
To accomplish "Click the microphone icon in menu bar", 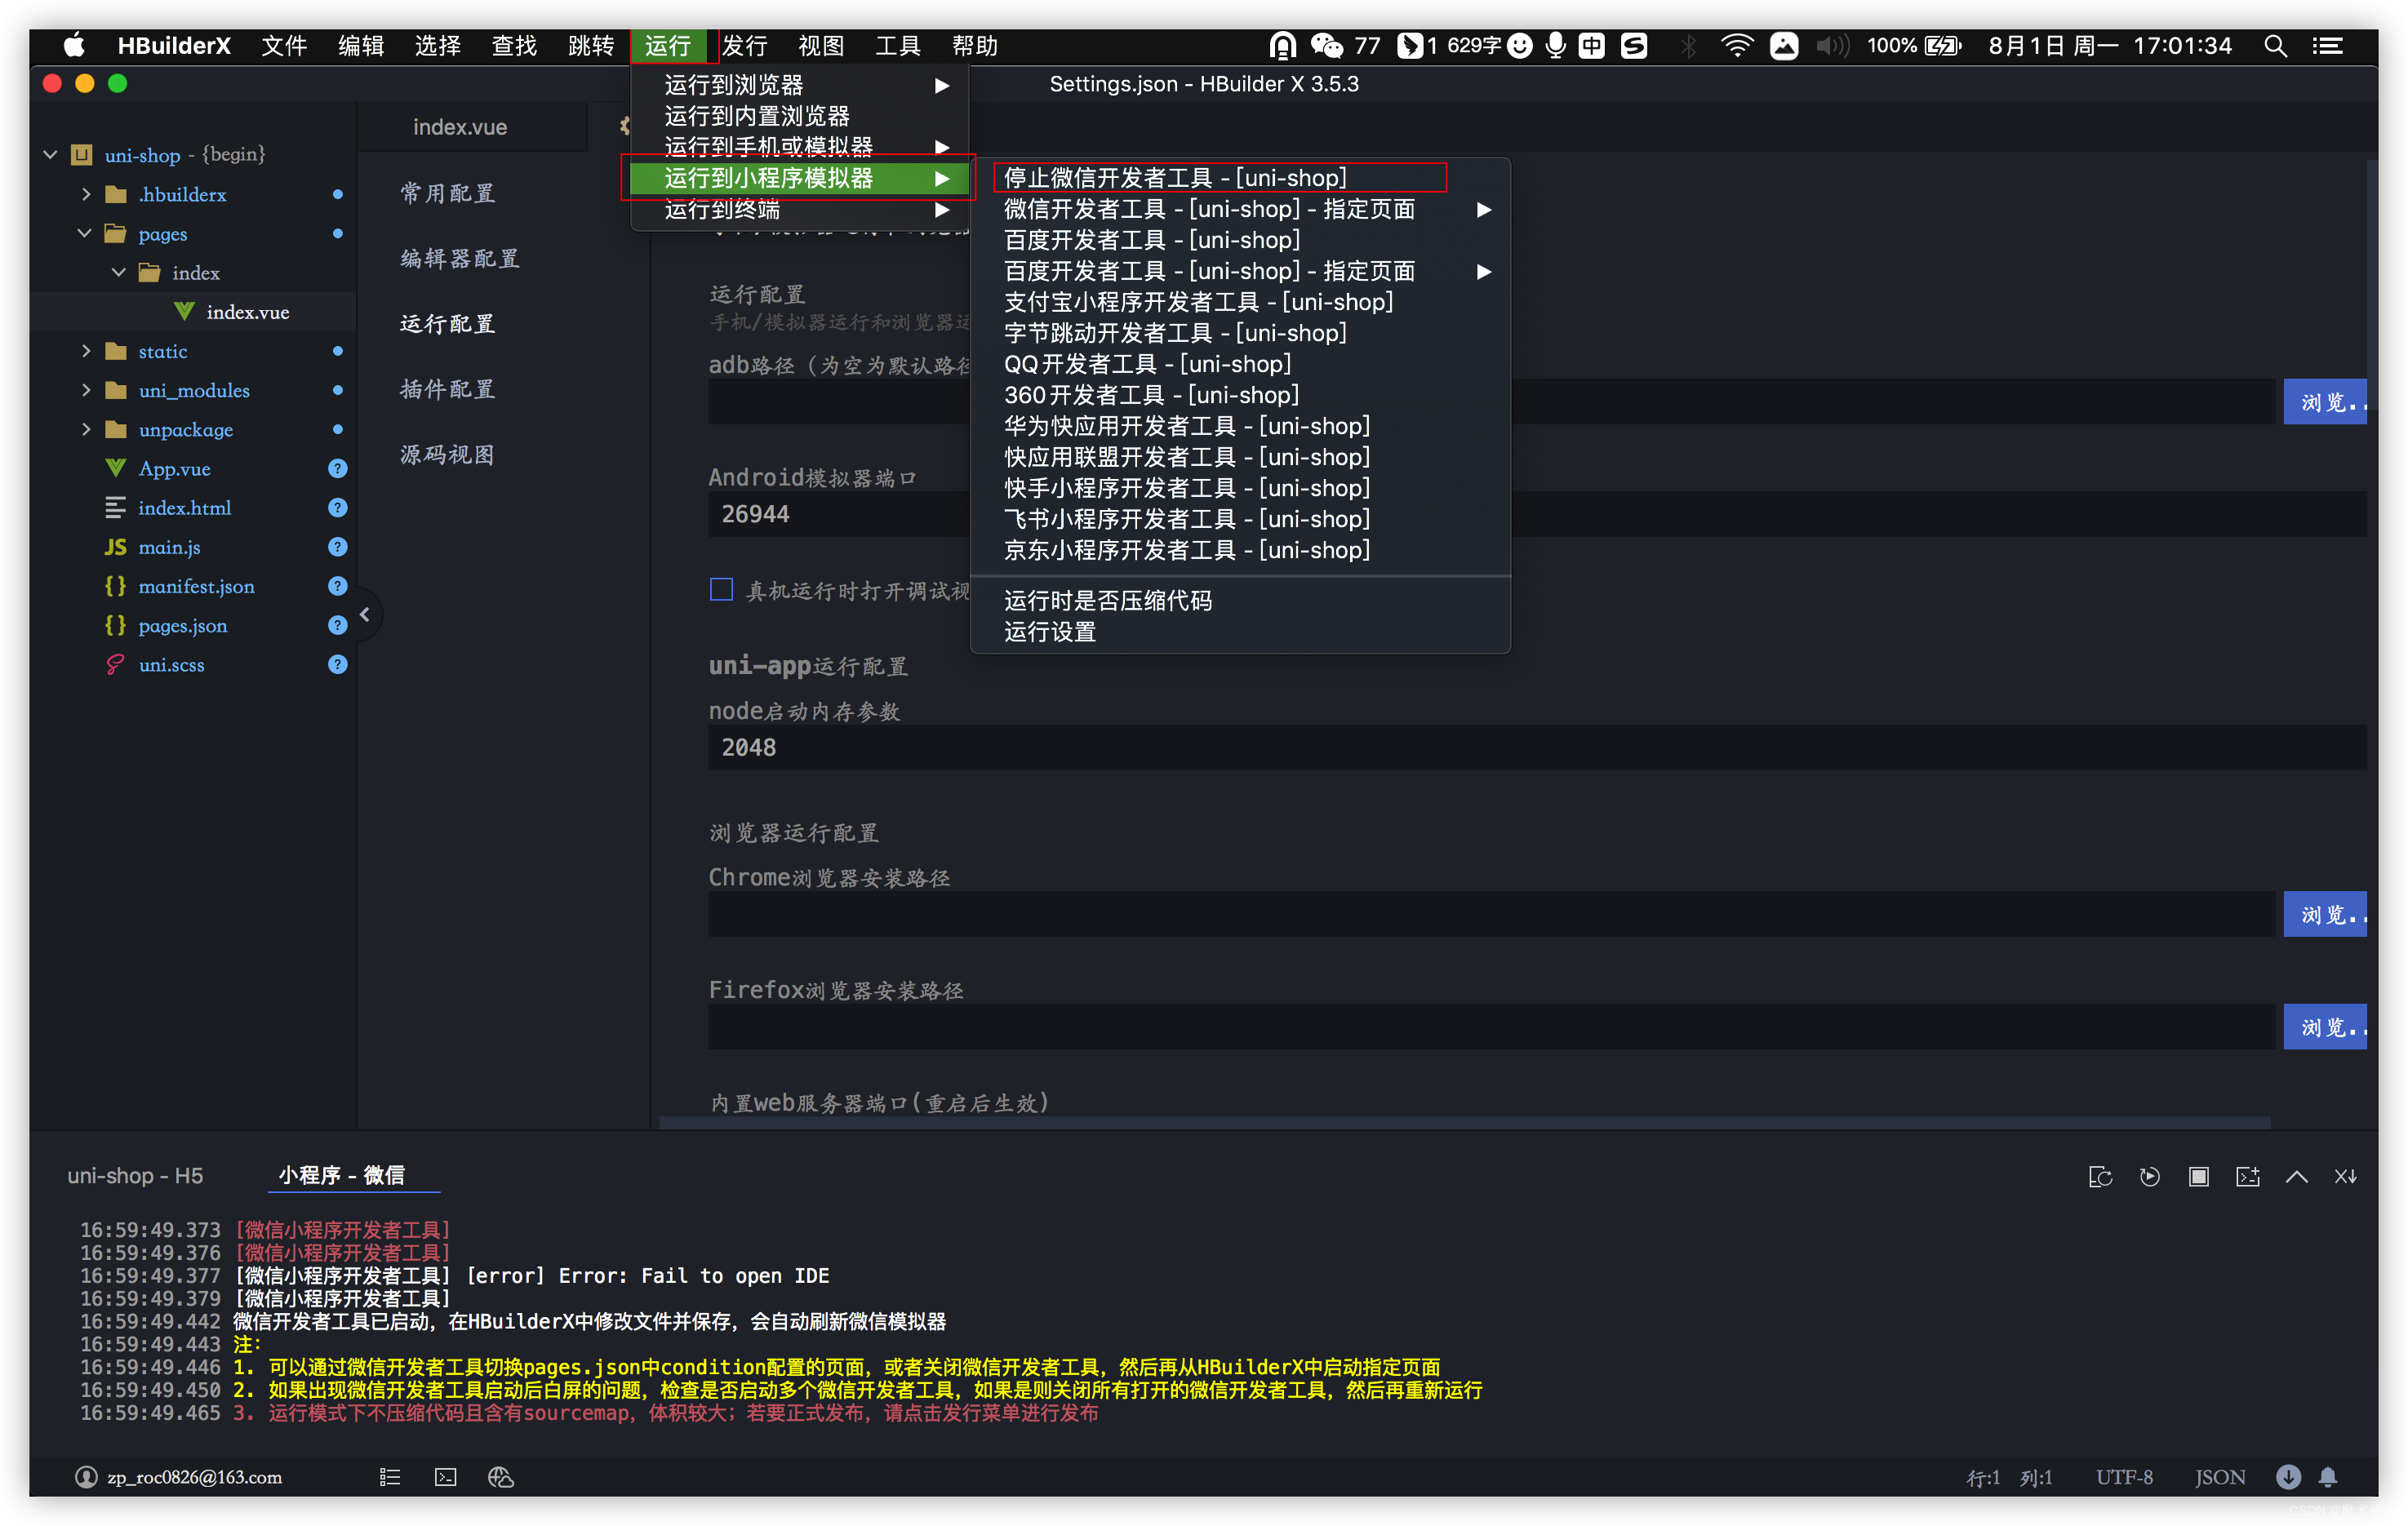I will pos(1555,45).
